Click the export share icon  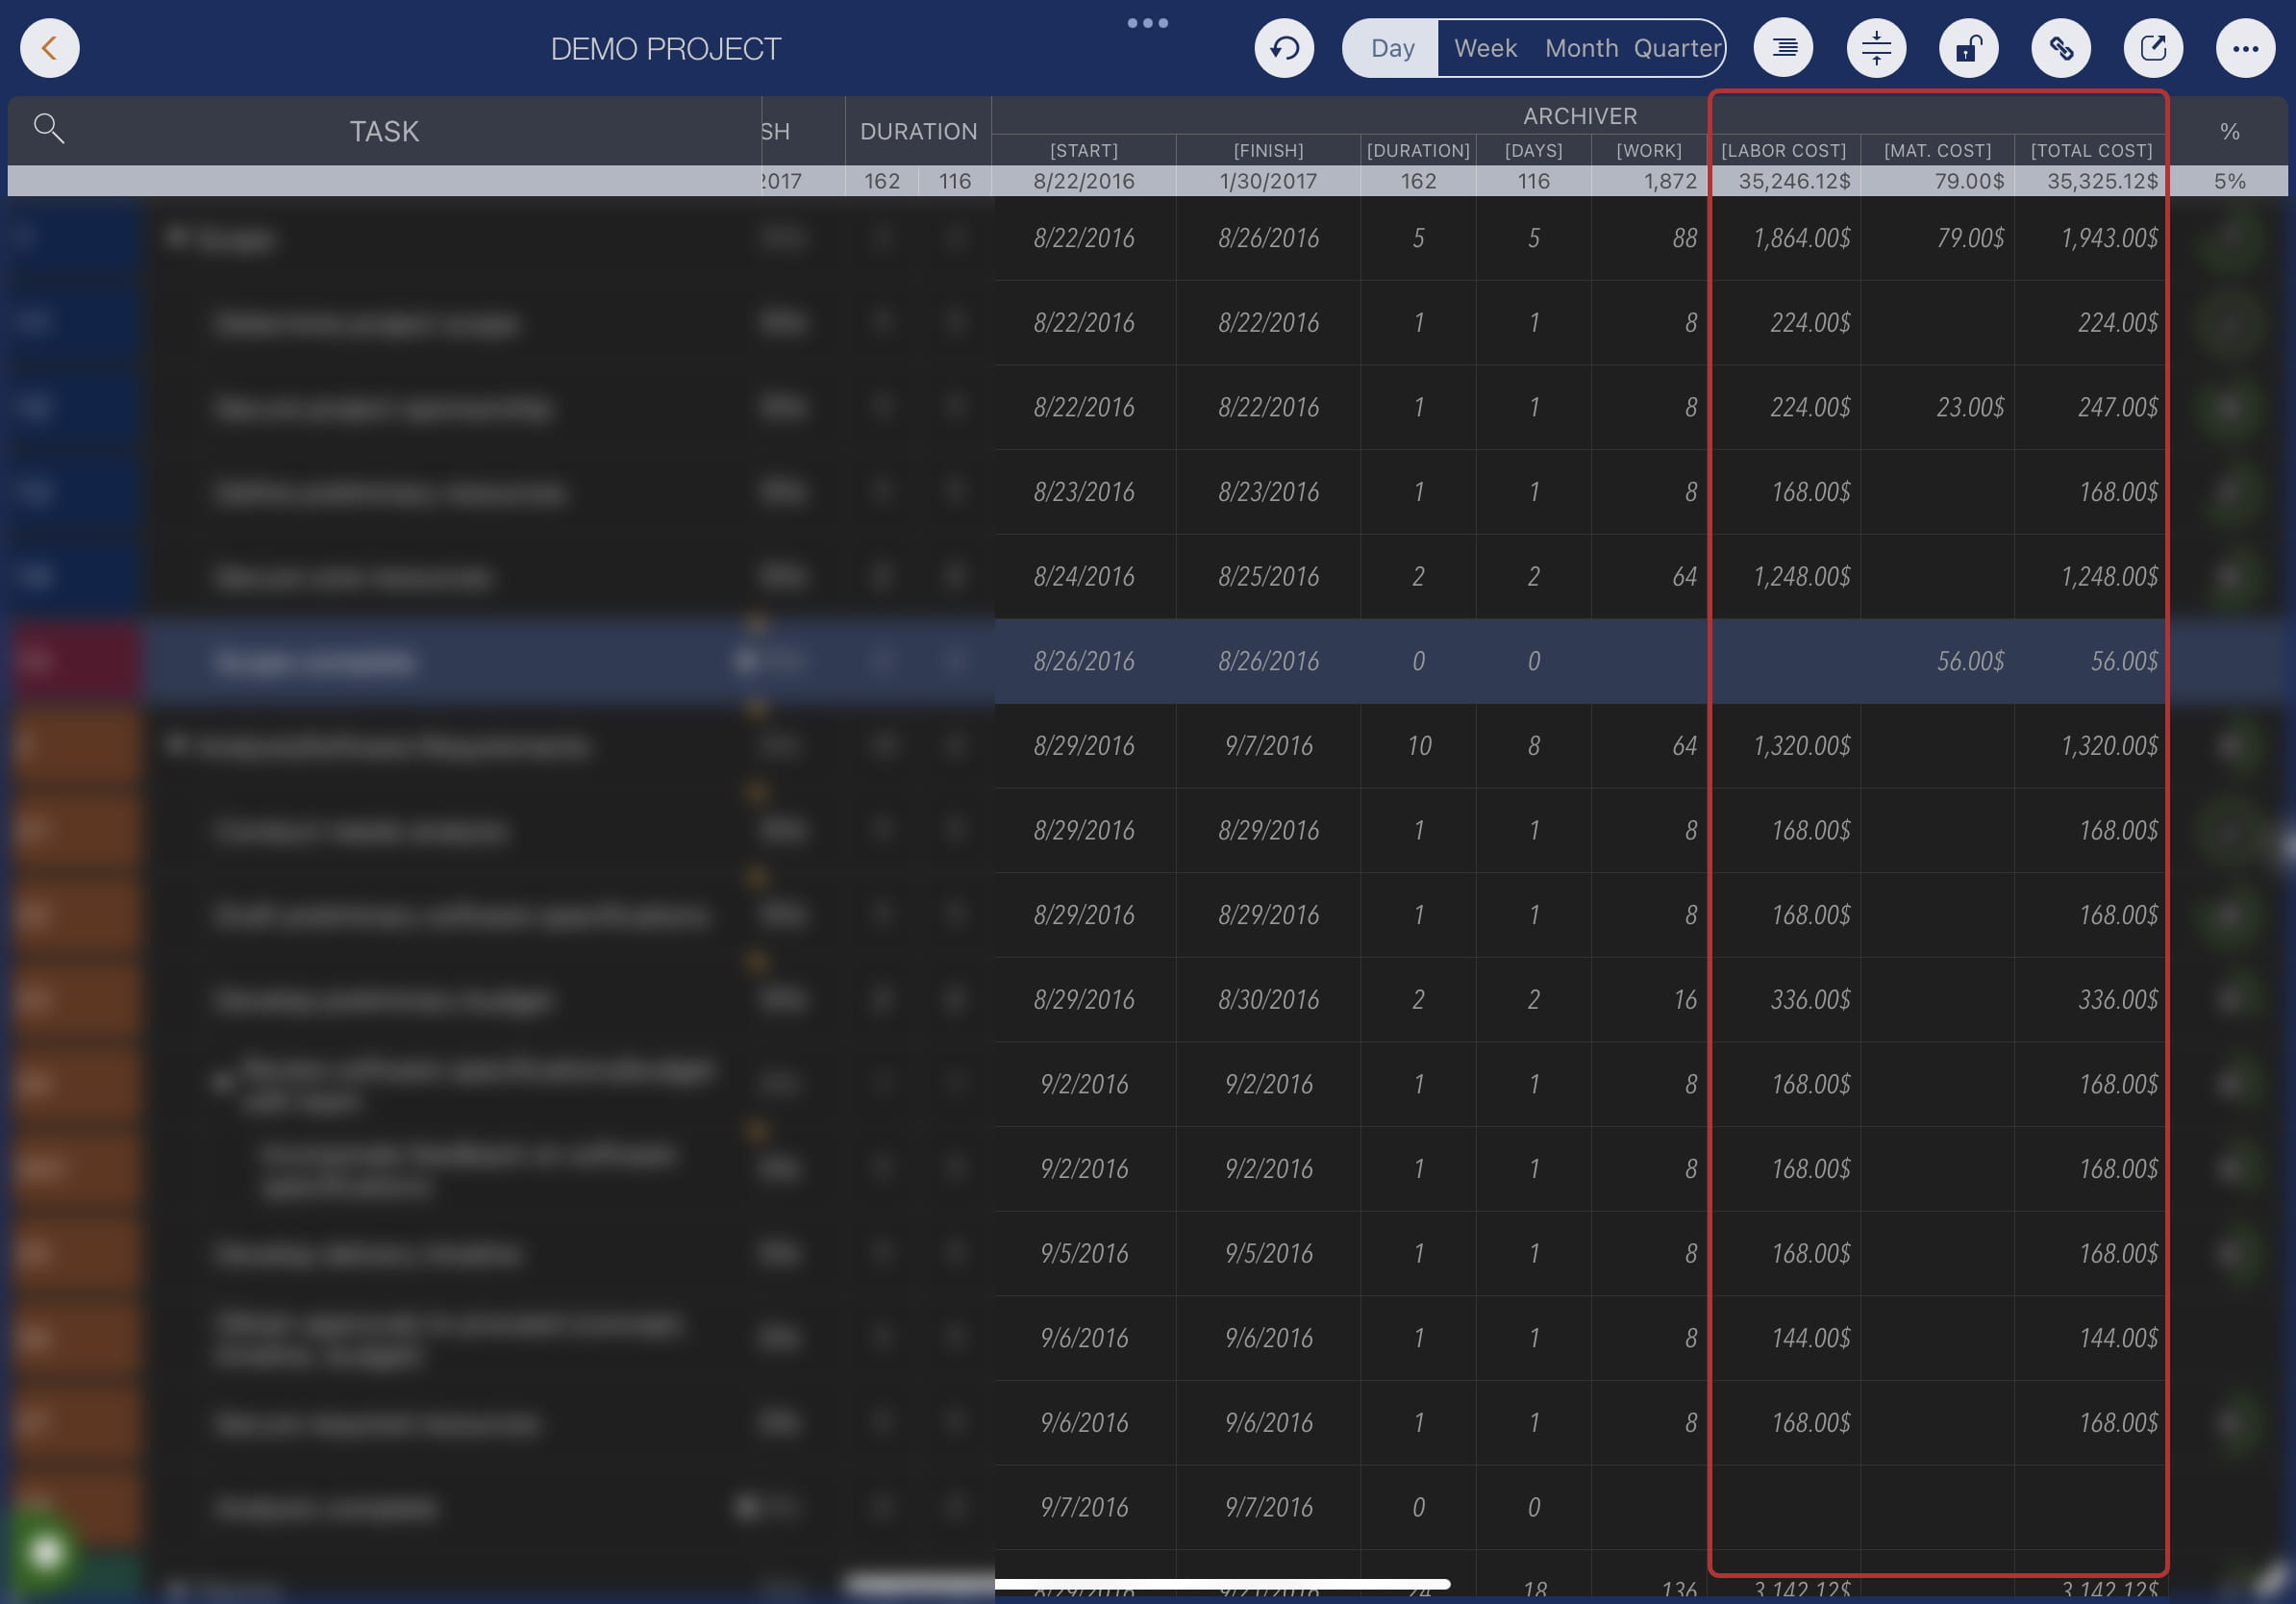click(x=2153, y=48)
